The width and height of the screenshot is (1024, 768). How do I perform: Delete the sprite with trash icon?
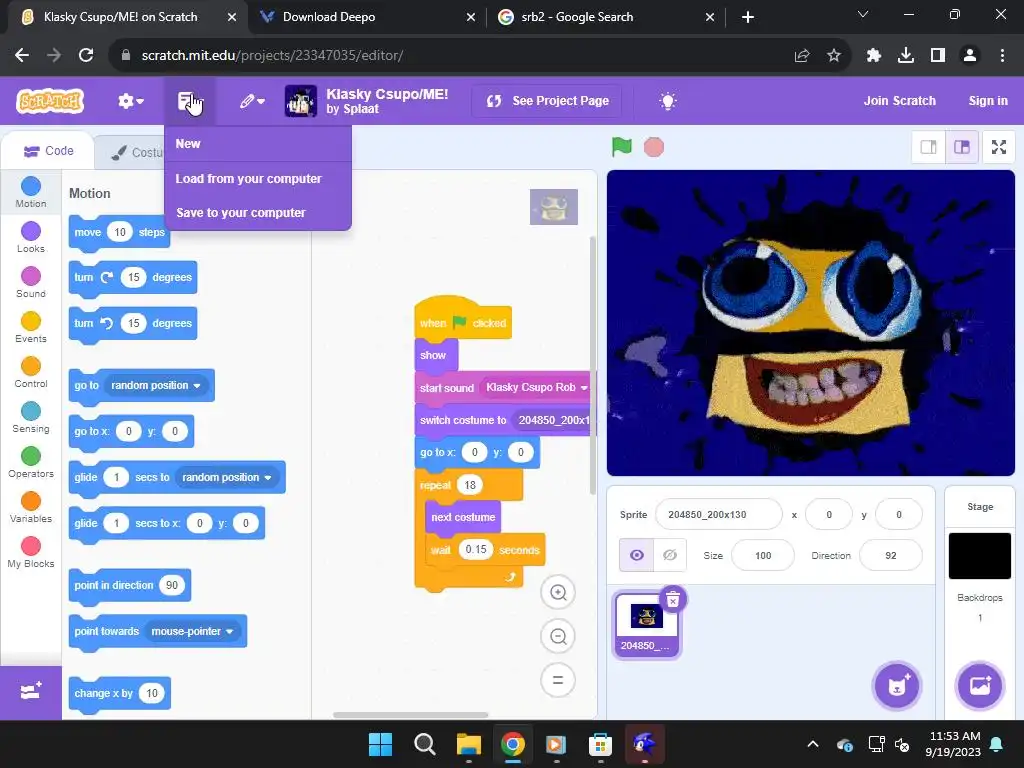(x=673, y=600)
